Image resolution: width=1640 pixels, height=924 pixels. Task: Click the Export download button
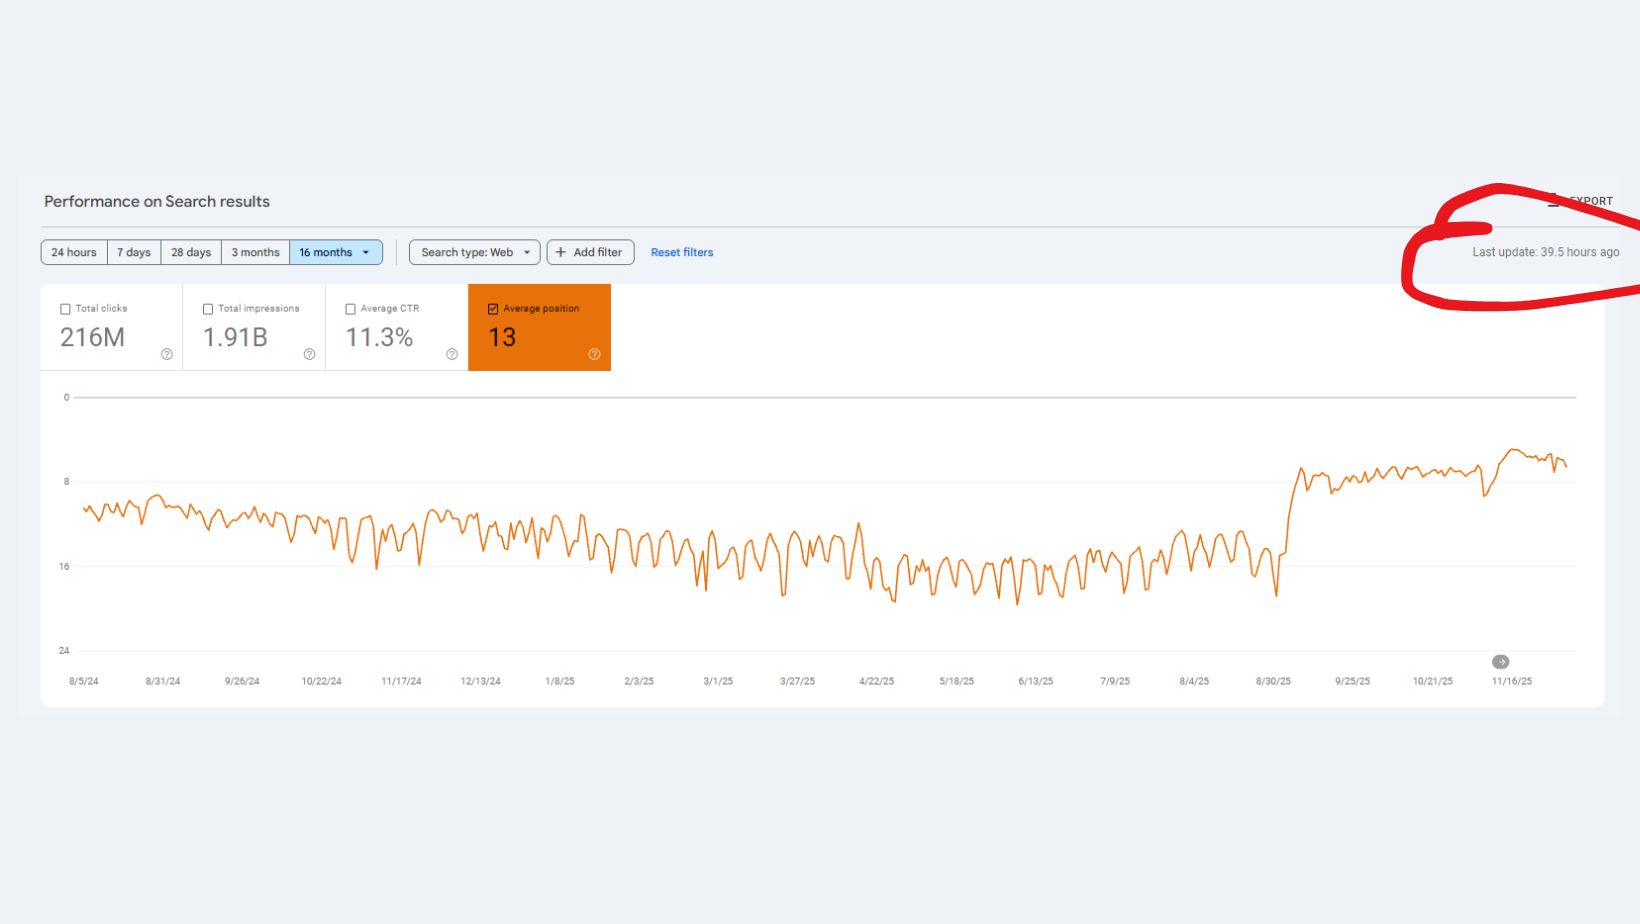tap(1581, 201)
